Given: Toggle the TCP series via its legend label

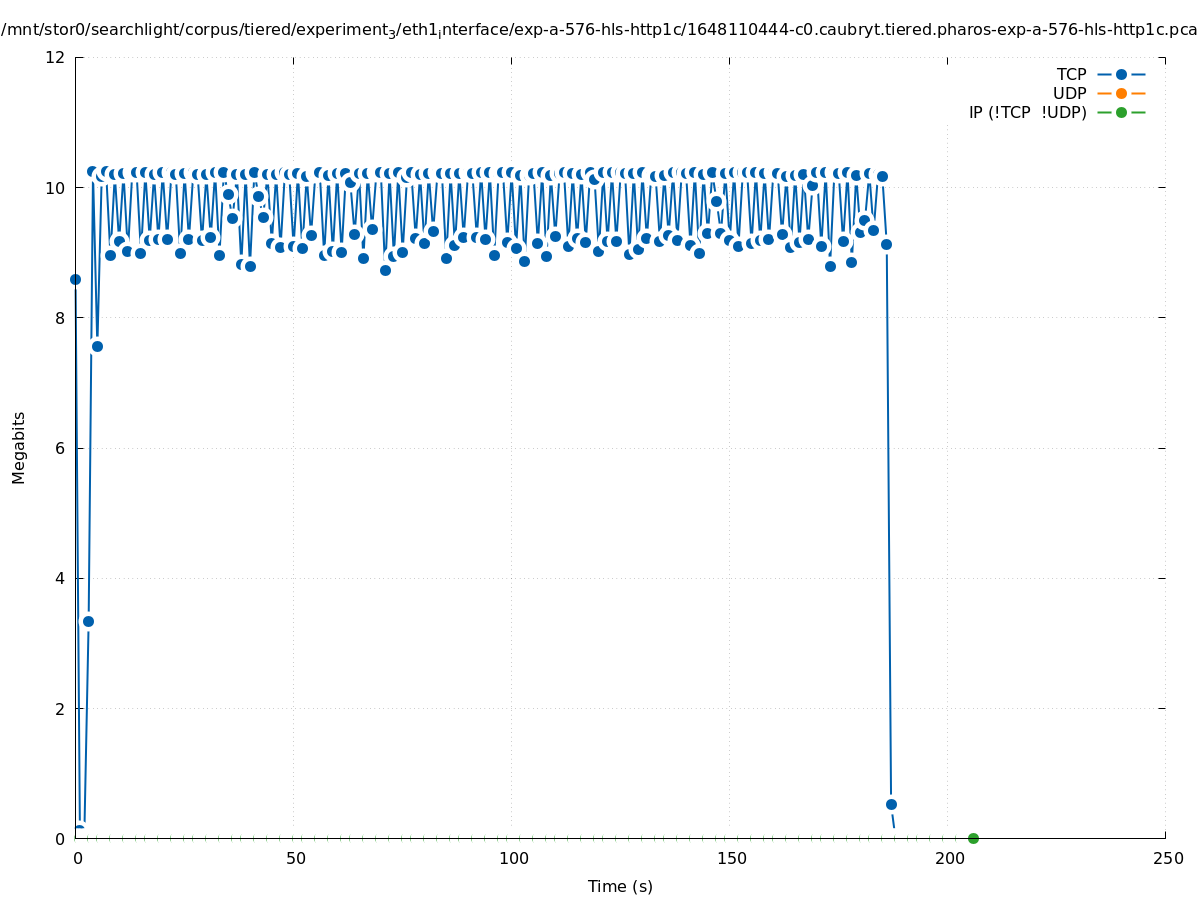Looking at the screenshot, I should (x=1071, y=74).
